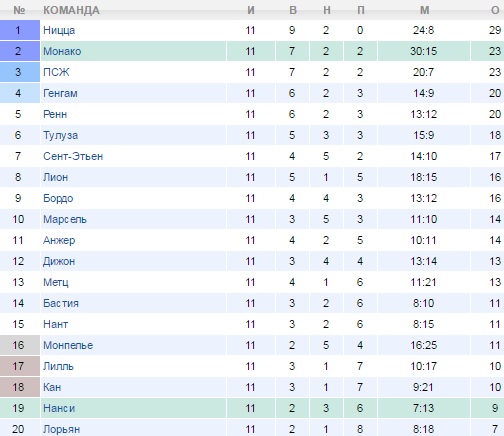
Task: Click the Анжер team link
Action: coord(59,240)
